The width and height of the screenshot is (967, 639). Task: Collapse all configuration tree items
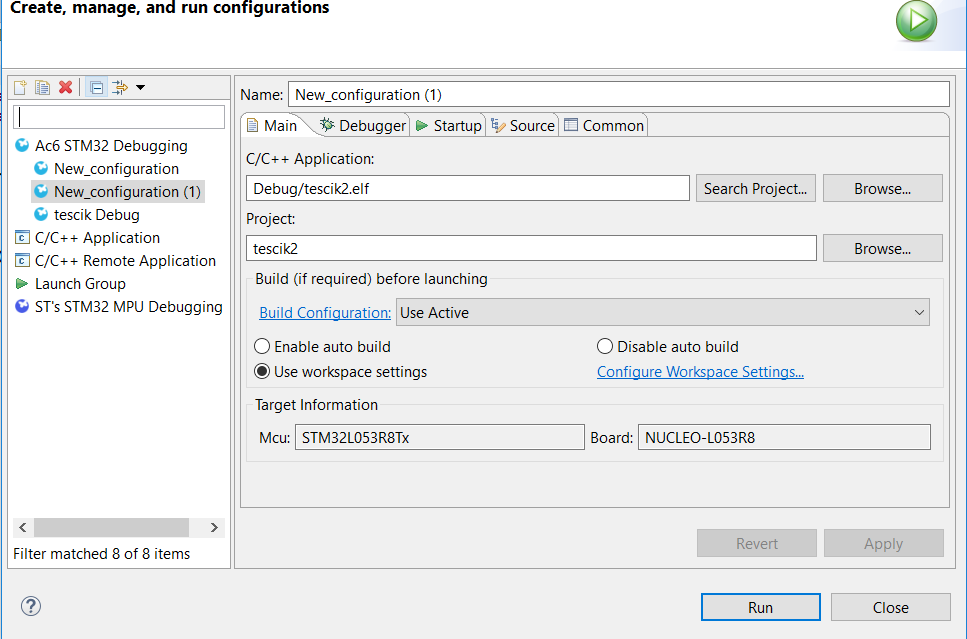coord(97,88)
